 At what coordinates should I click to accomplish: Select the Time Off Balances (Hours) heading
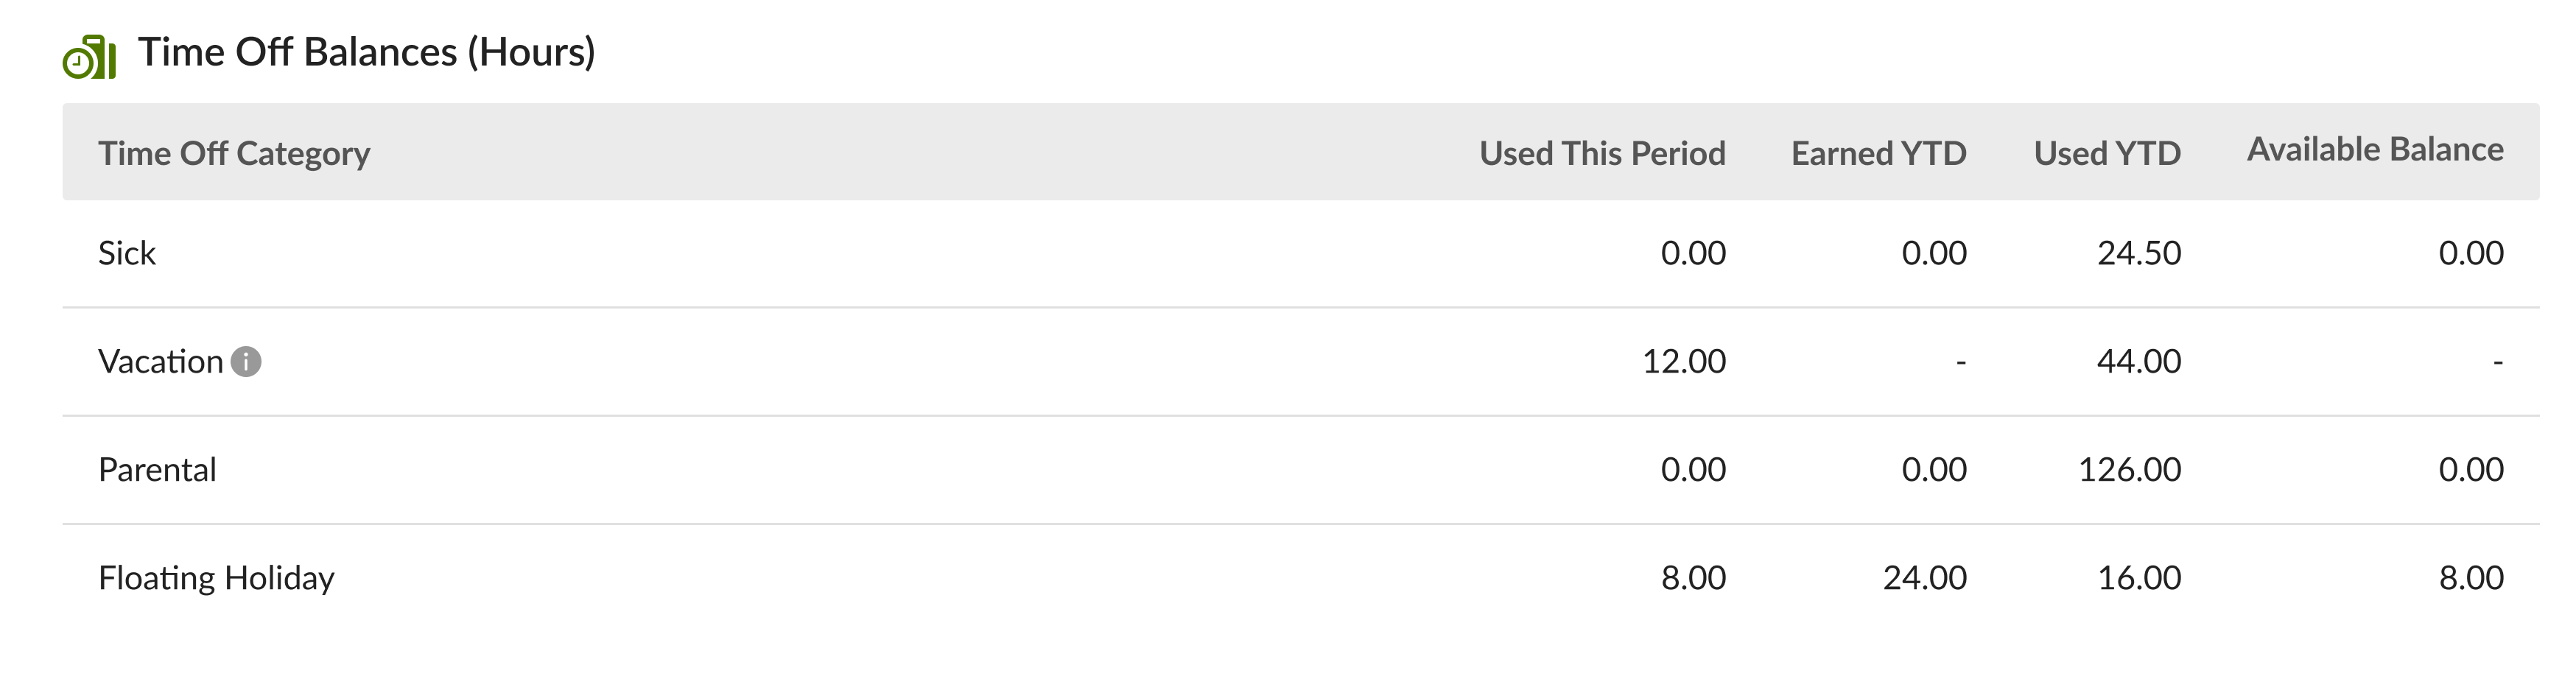click(x=366, y=52)
